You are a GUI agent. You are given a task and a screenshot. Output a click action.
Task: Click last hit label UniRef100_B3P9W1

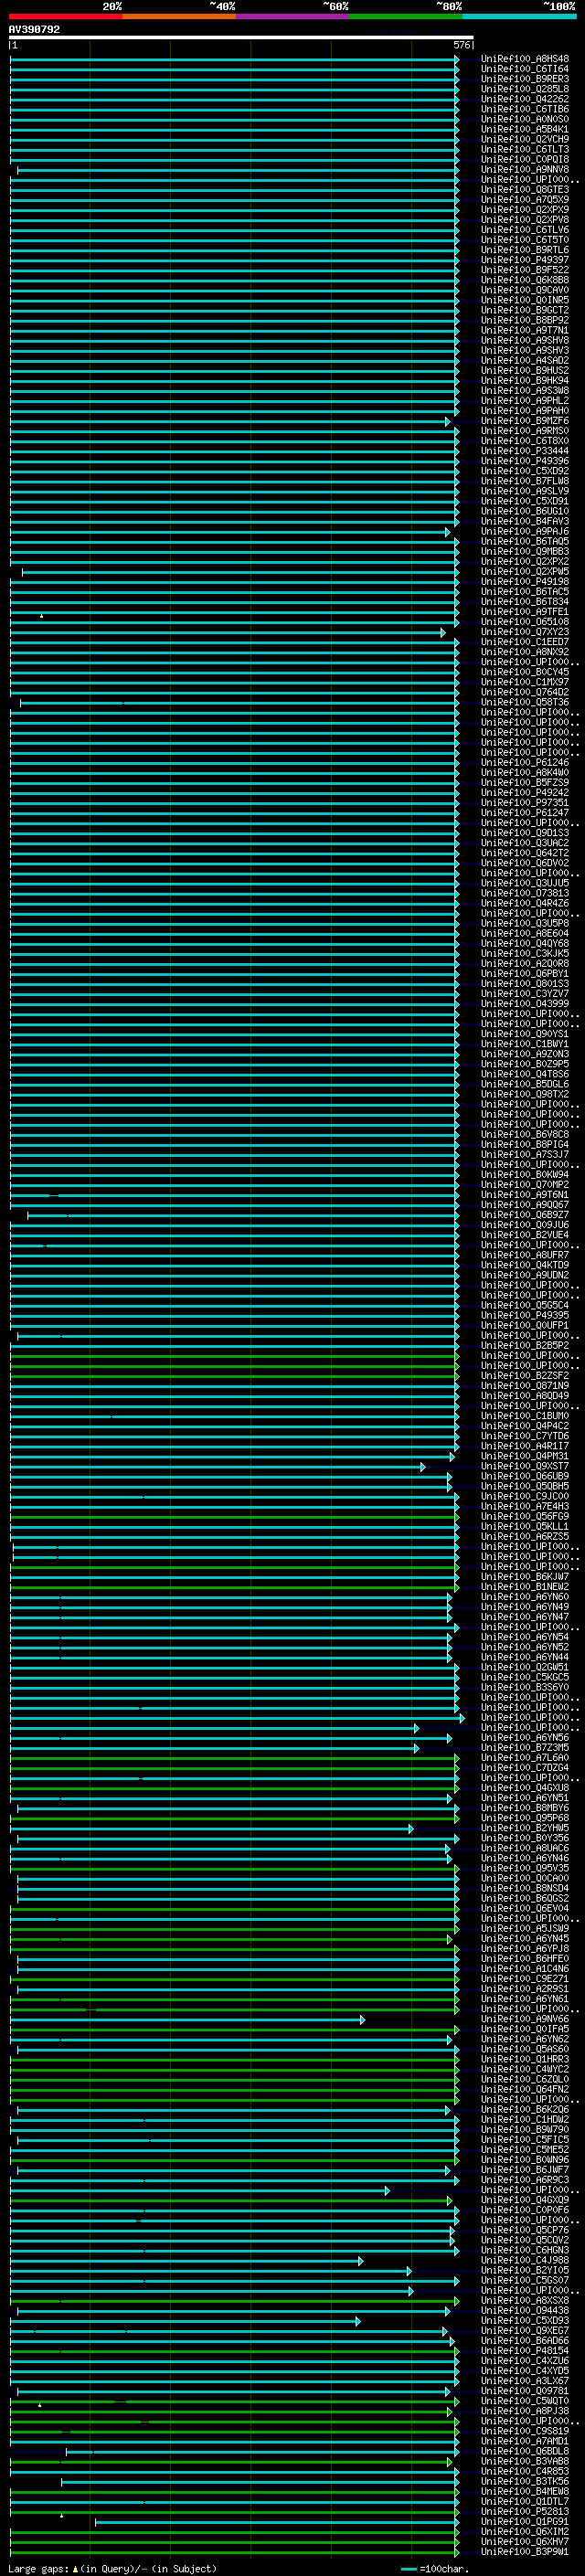click(x=525, y=2551)
